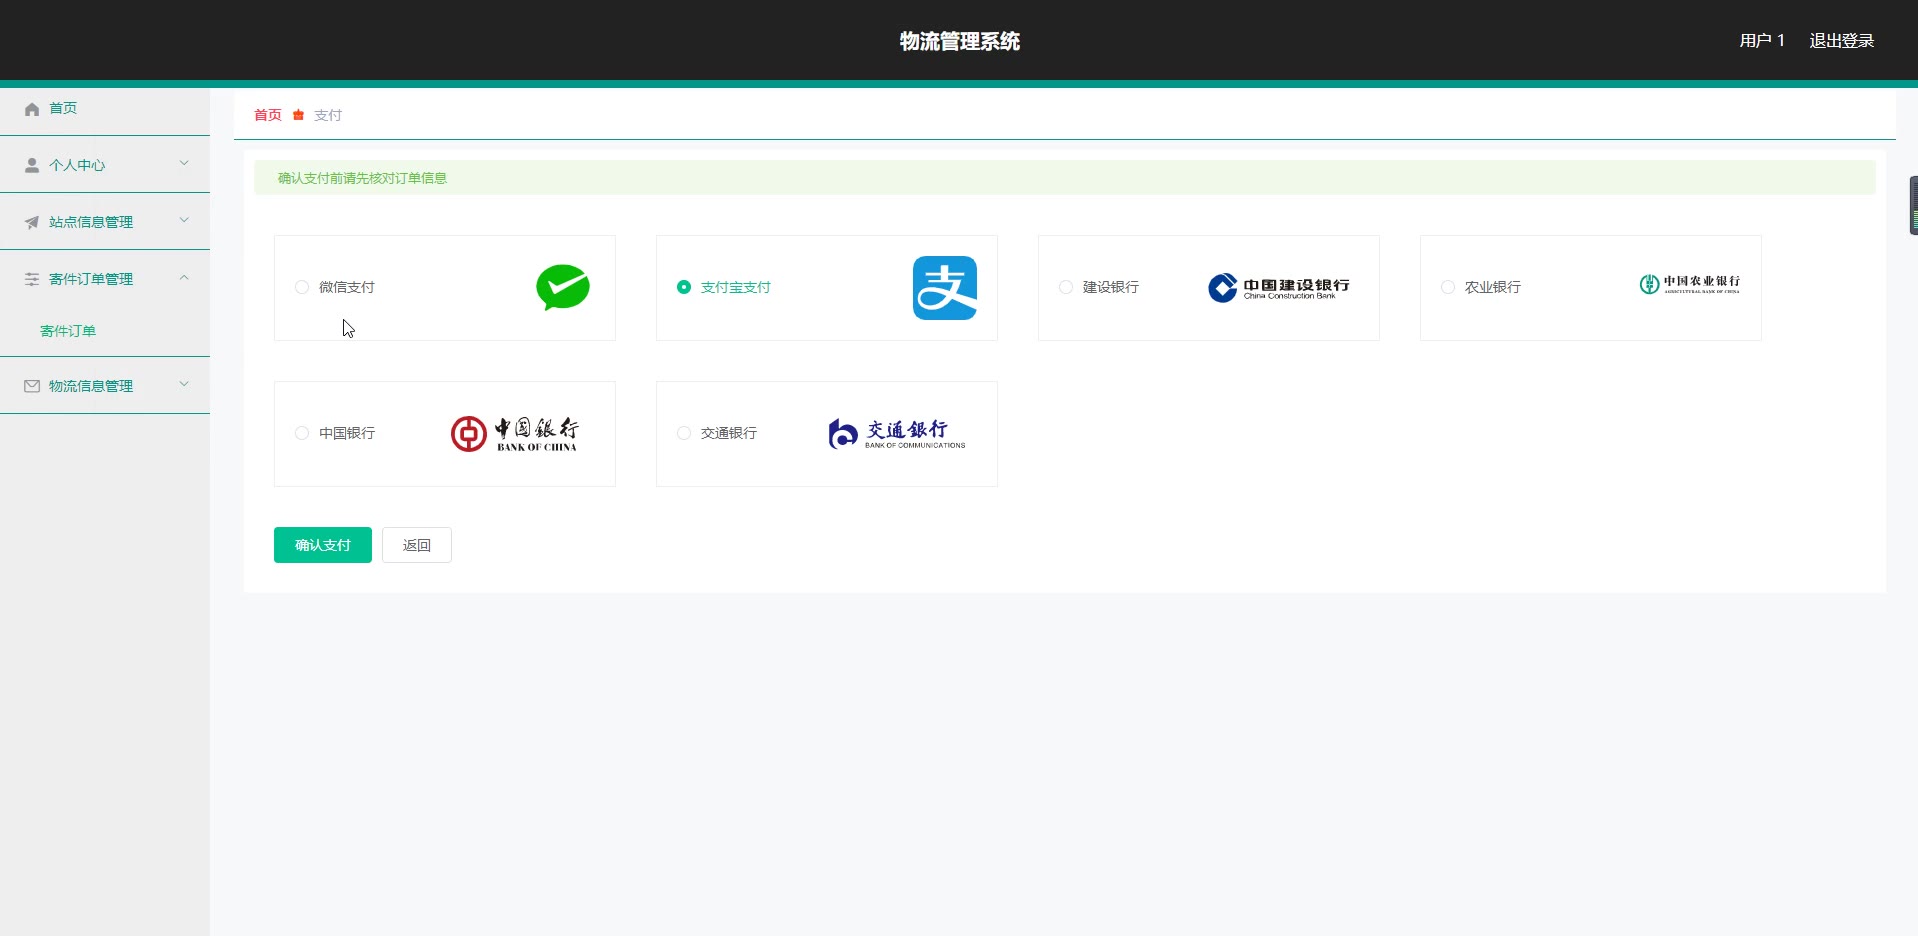The width and height of the screenshot is (1918, 936).
Task: Open the 站点信息管理 sidebar menu
Action: pyautogui.click(x=105, y=222)
